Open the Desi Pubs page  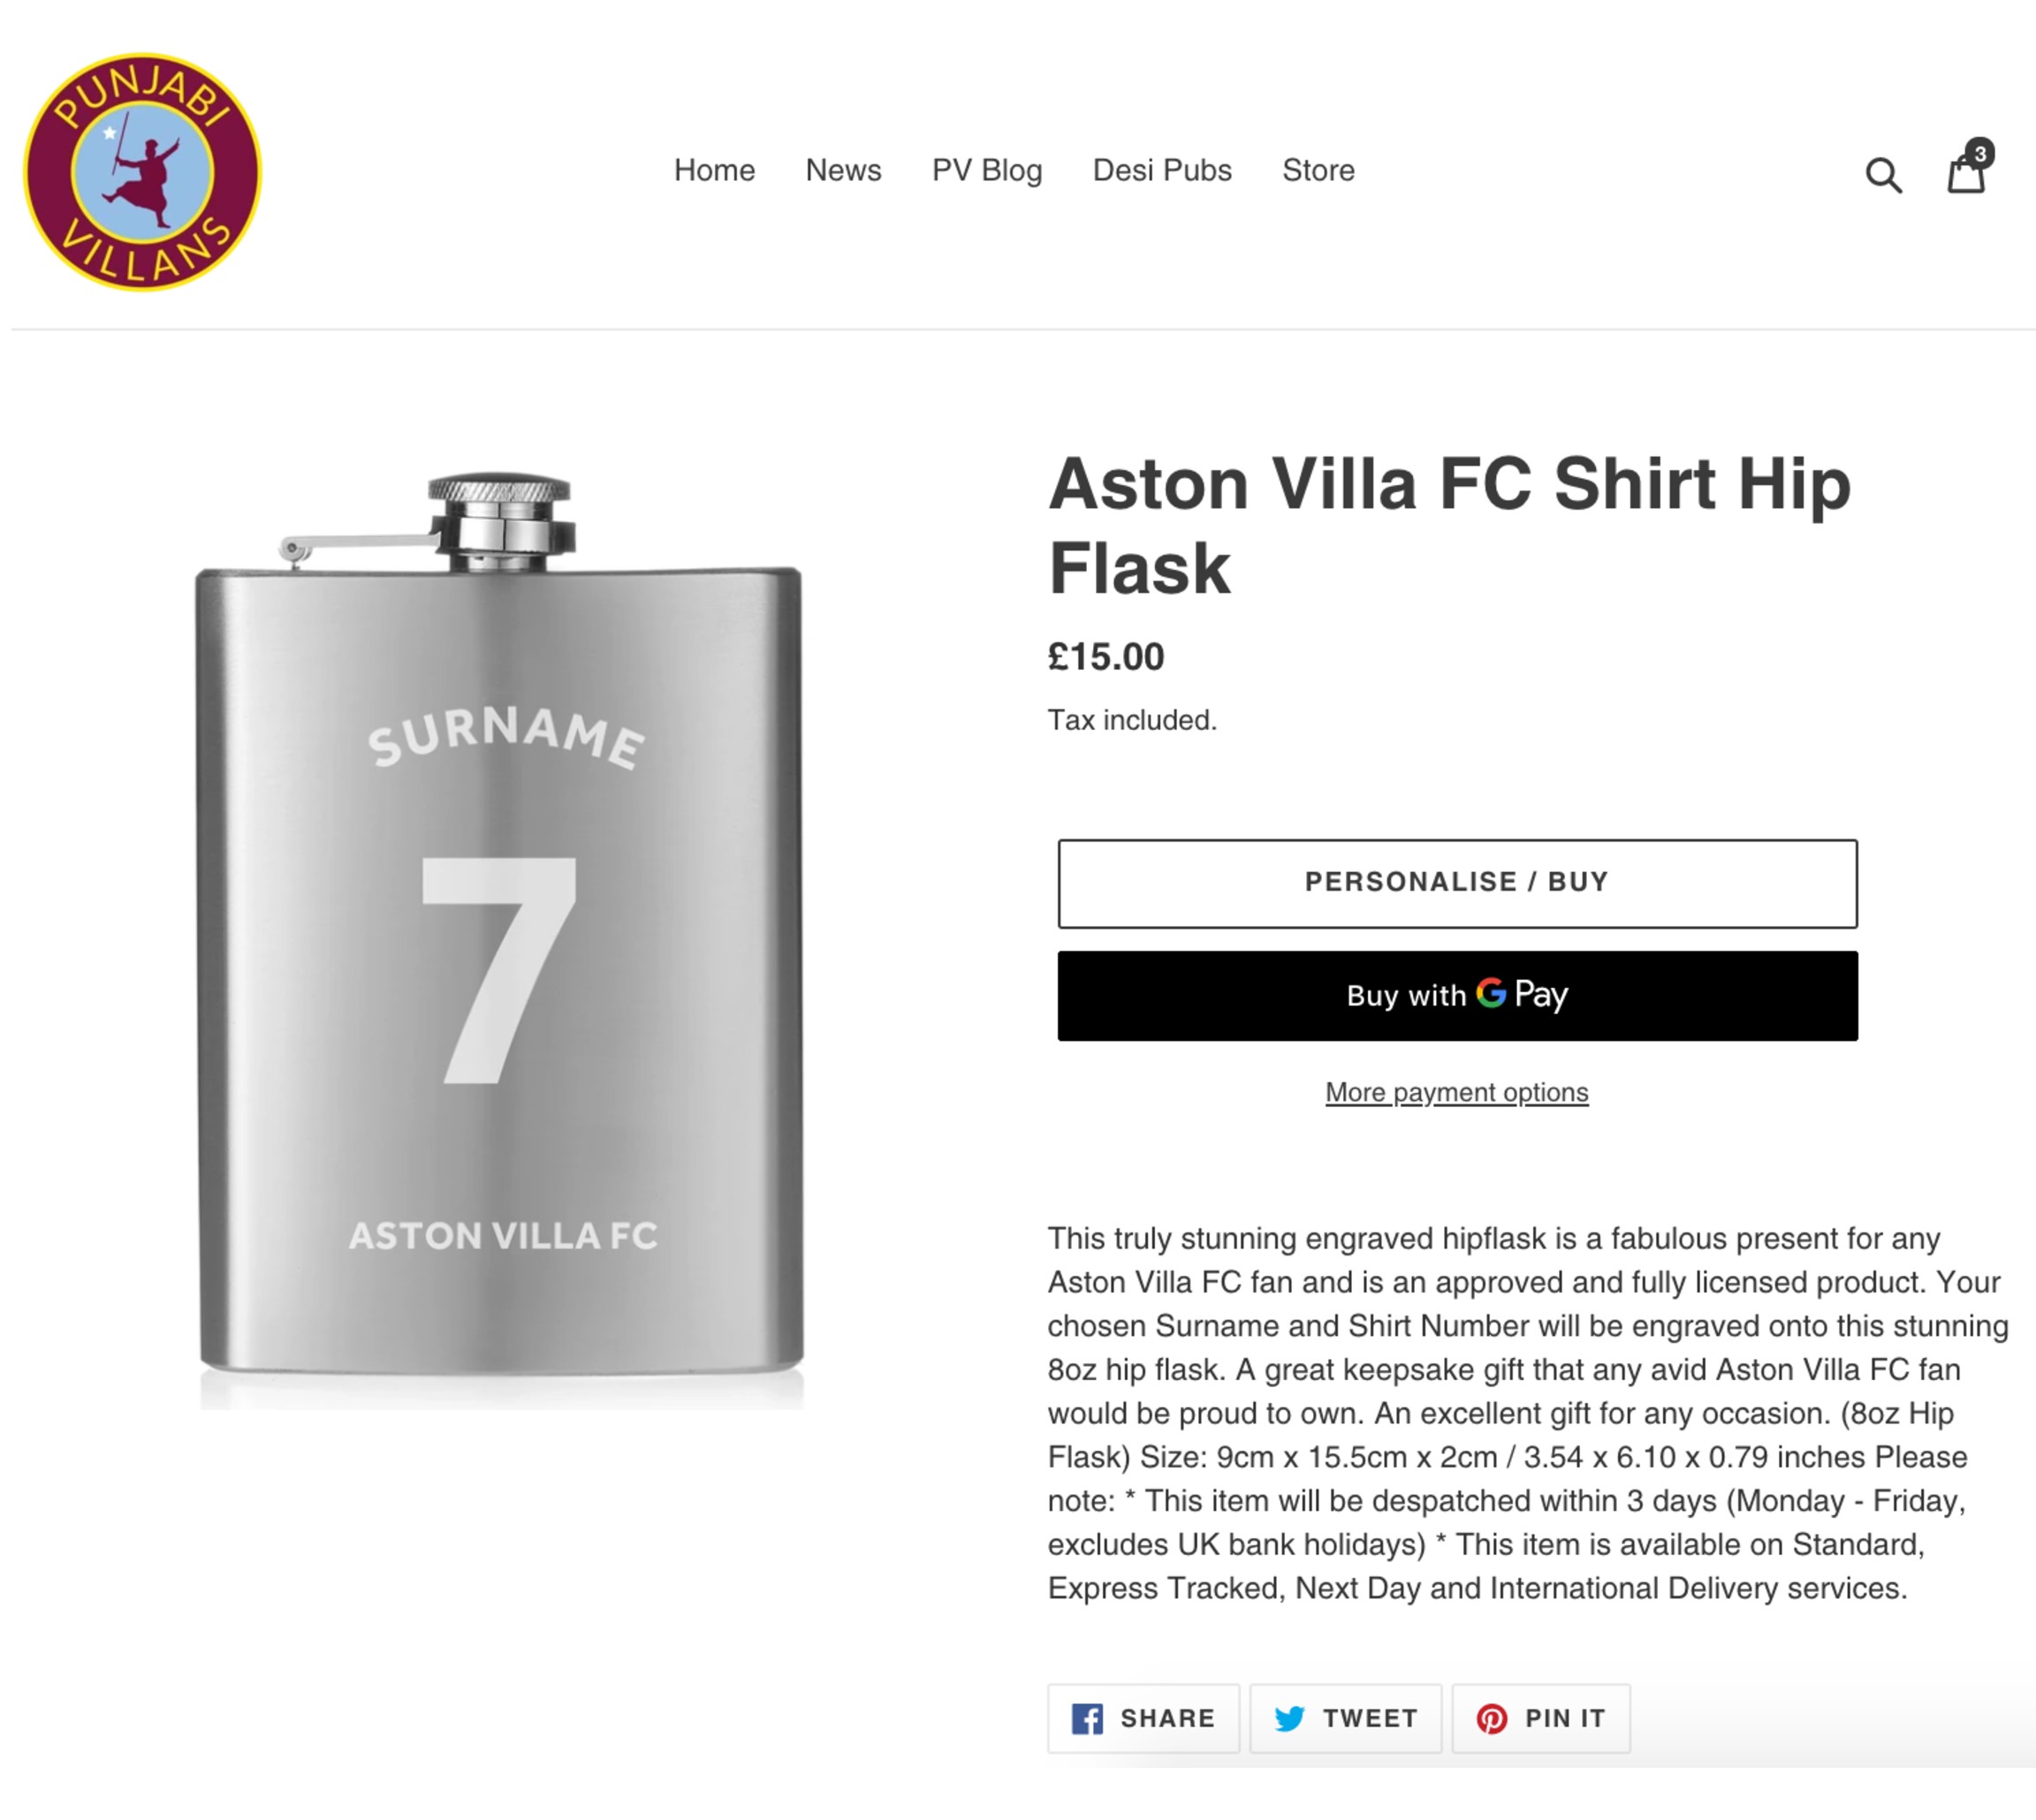coord(1162,170)
